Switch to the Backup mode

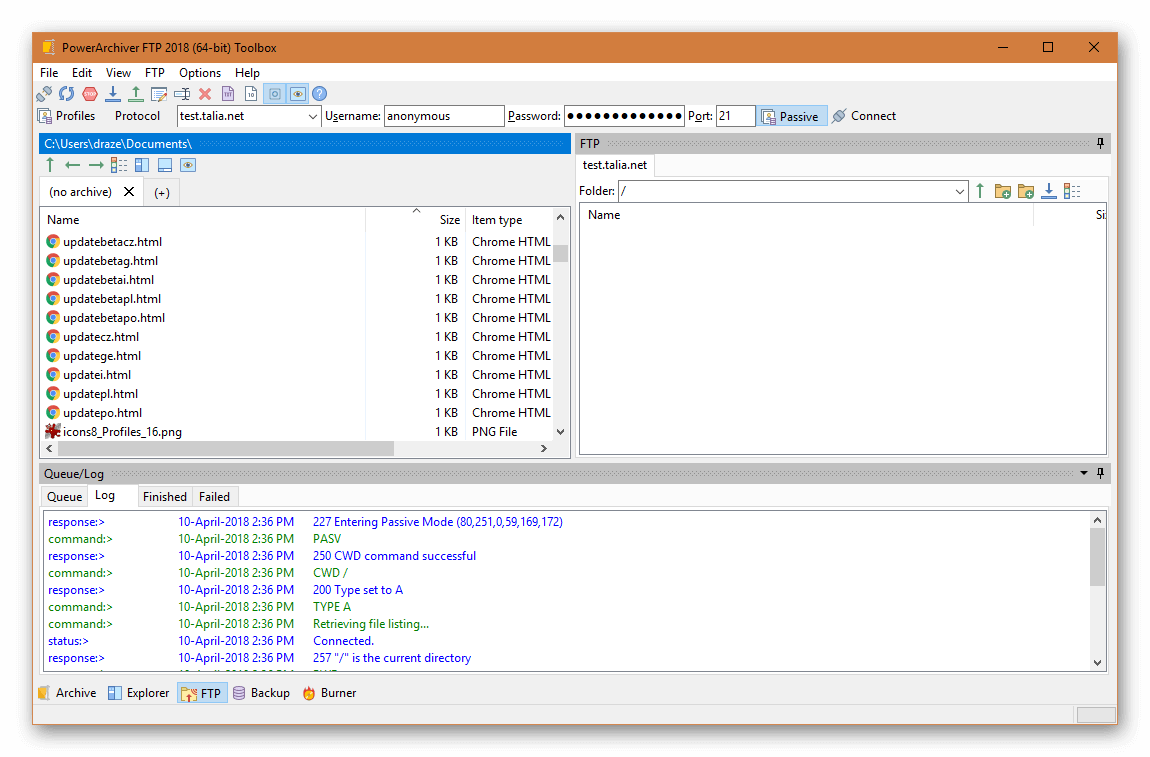click(x=262, y=693)
